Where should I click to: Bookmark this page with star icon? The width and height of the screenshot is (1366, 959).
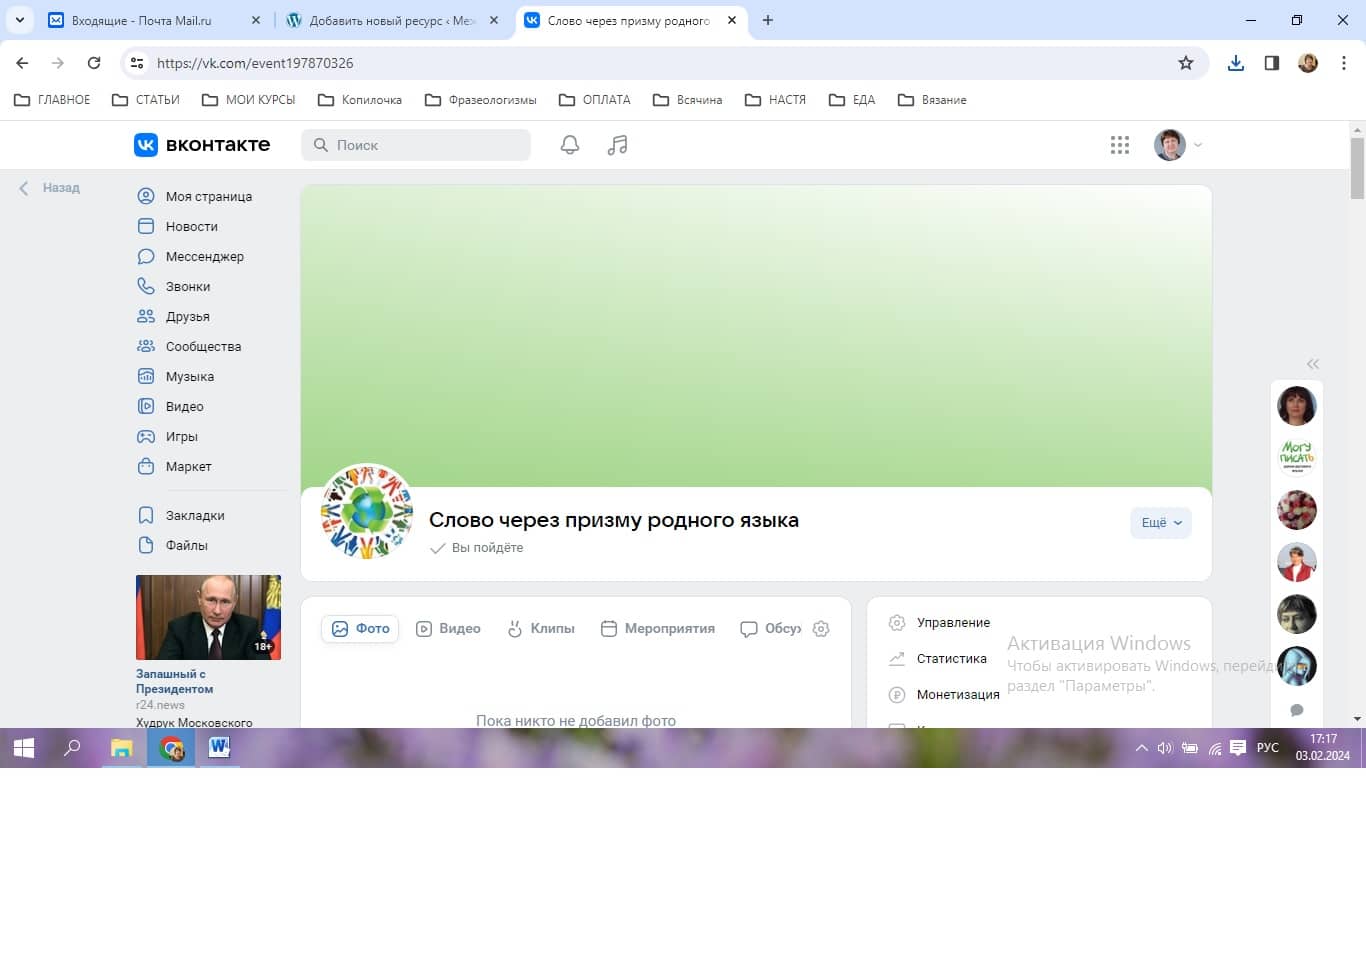pos(1185,63)
